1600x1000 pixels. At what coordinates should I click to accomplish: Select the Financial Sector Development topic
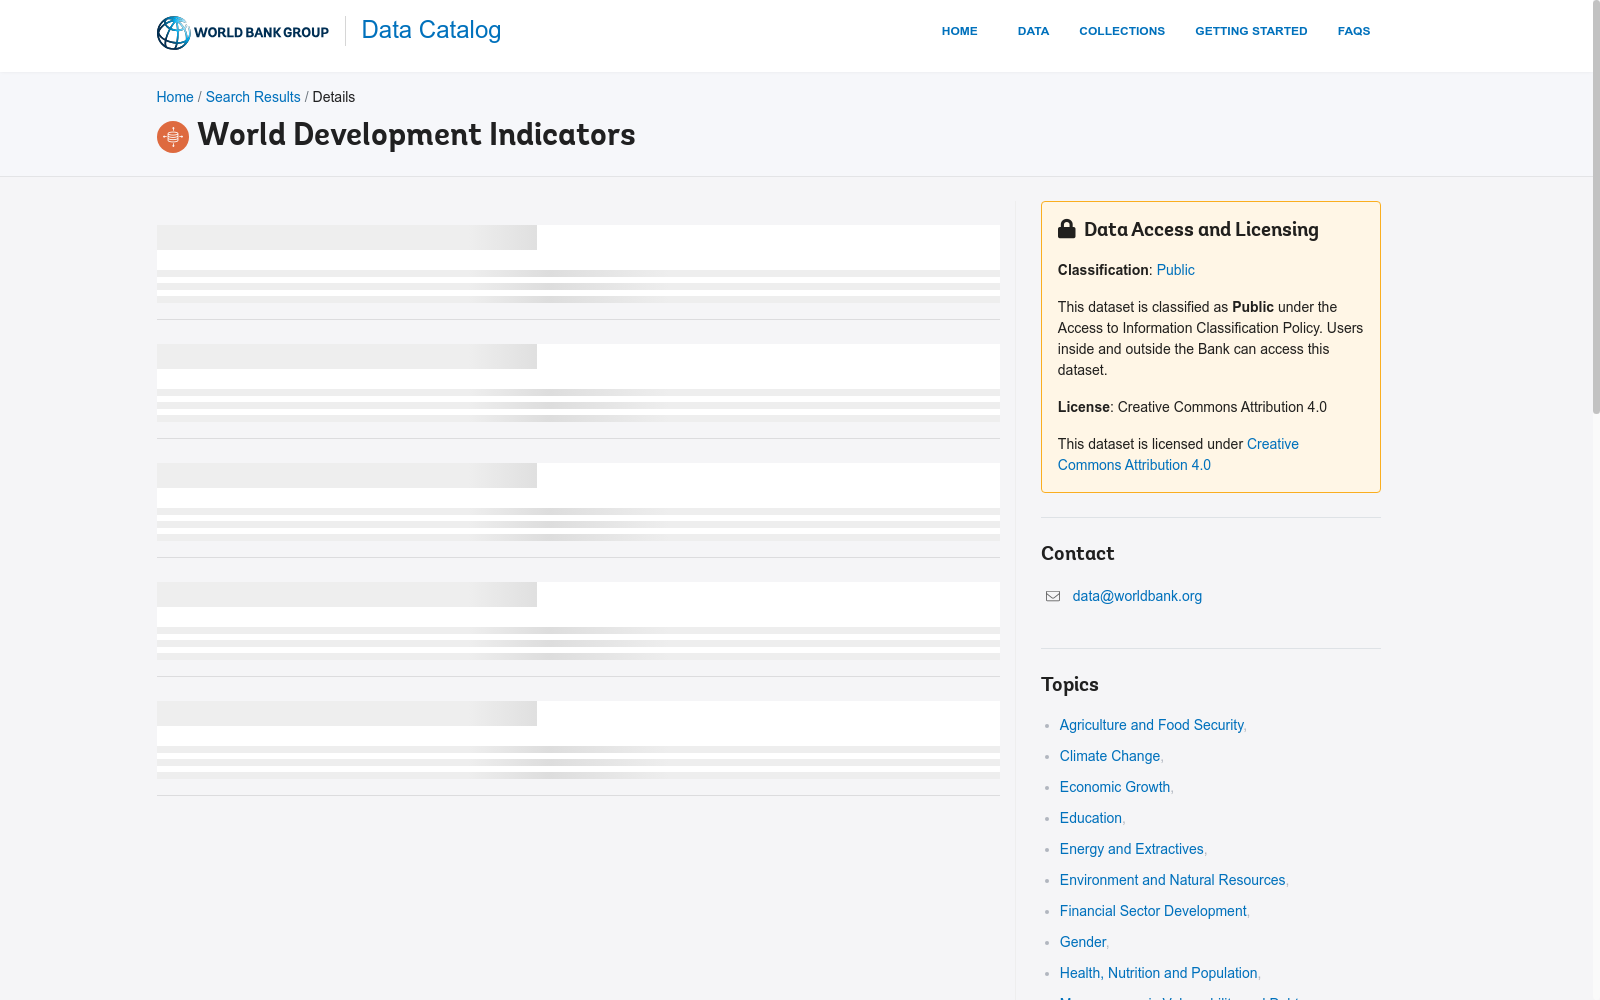click(x=1153, y=911)
